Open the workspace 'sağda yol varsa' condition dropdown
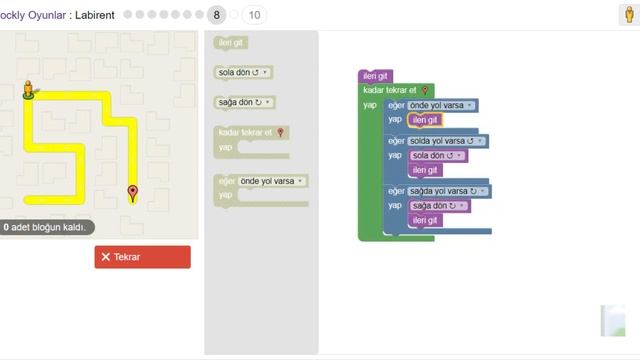This screenshot has height=360, width=640. click(x=448, y=191)
